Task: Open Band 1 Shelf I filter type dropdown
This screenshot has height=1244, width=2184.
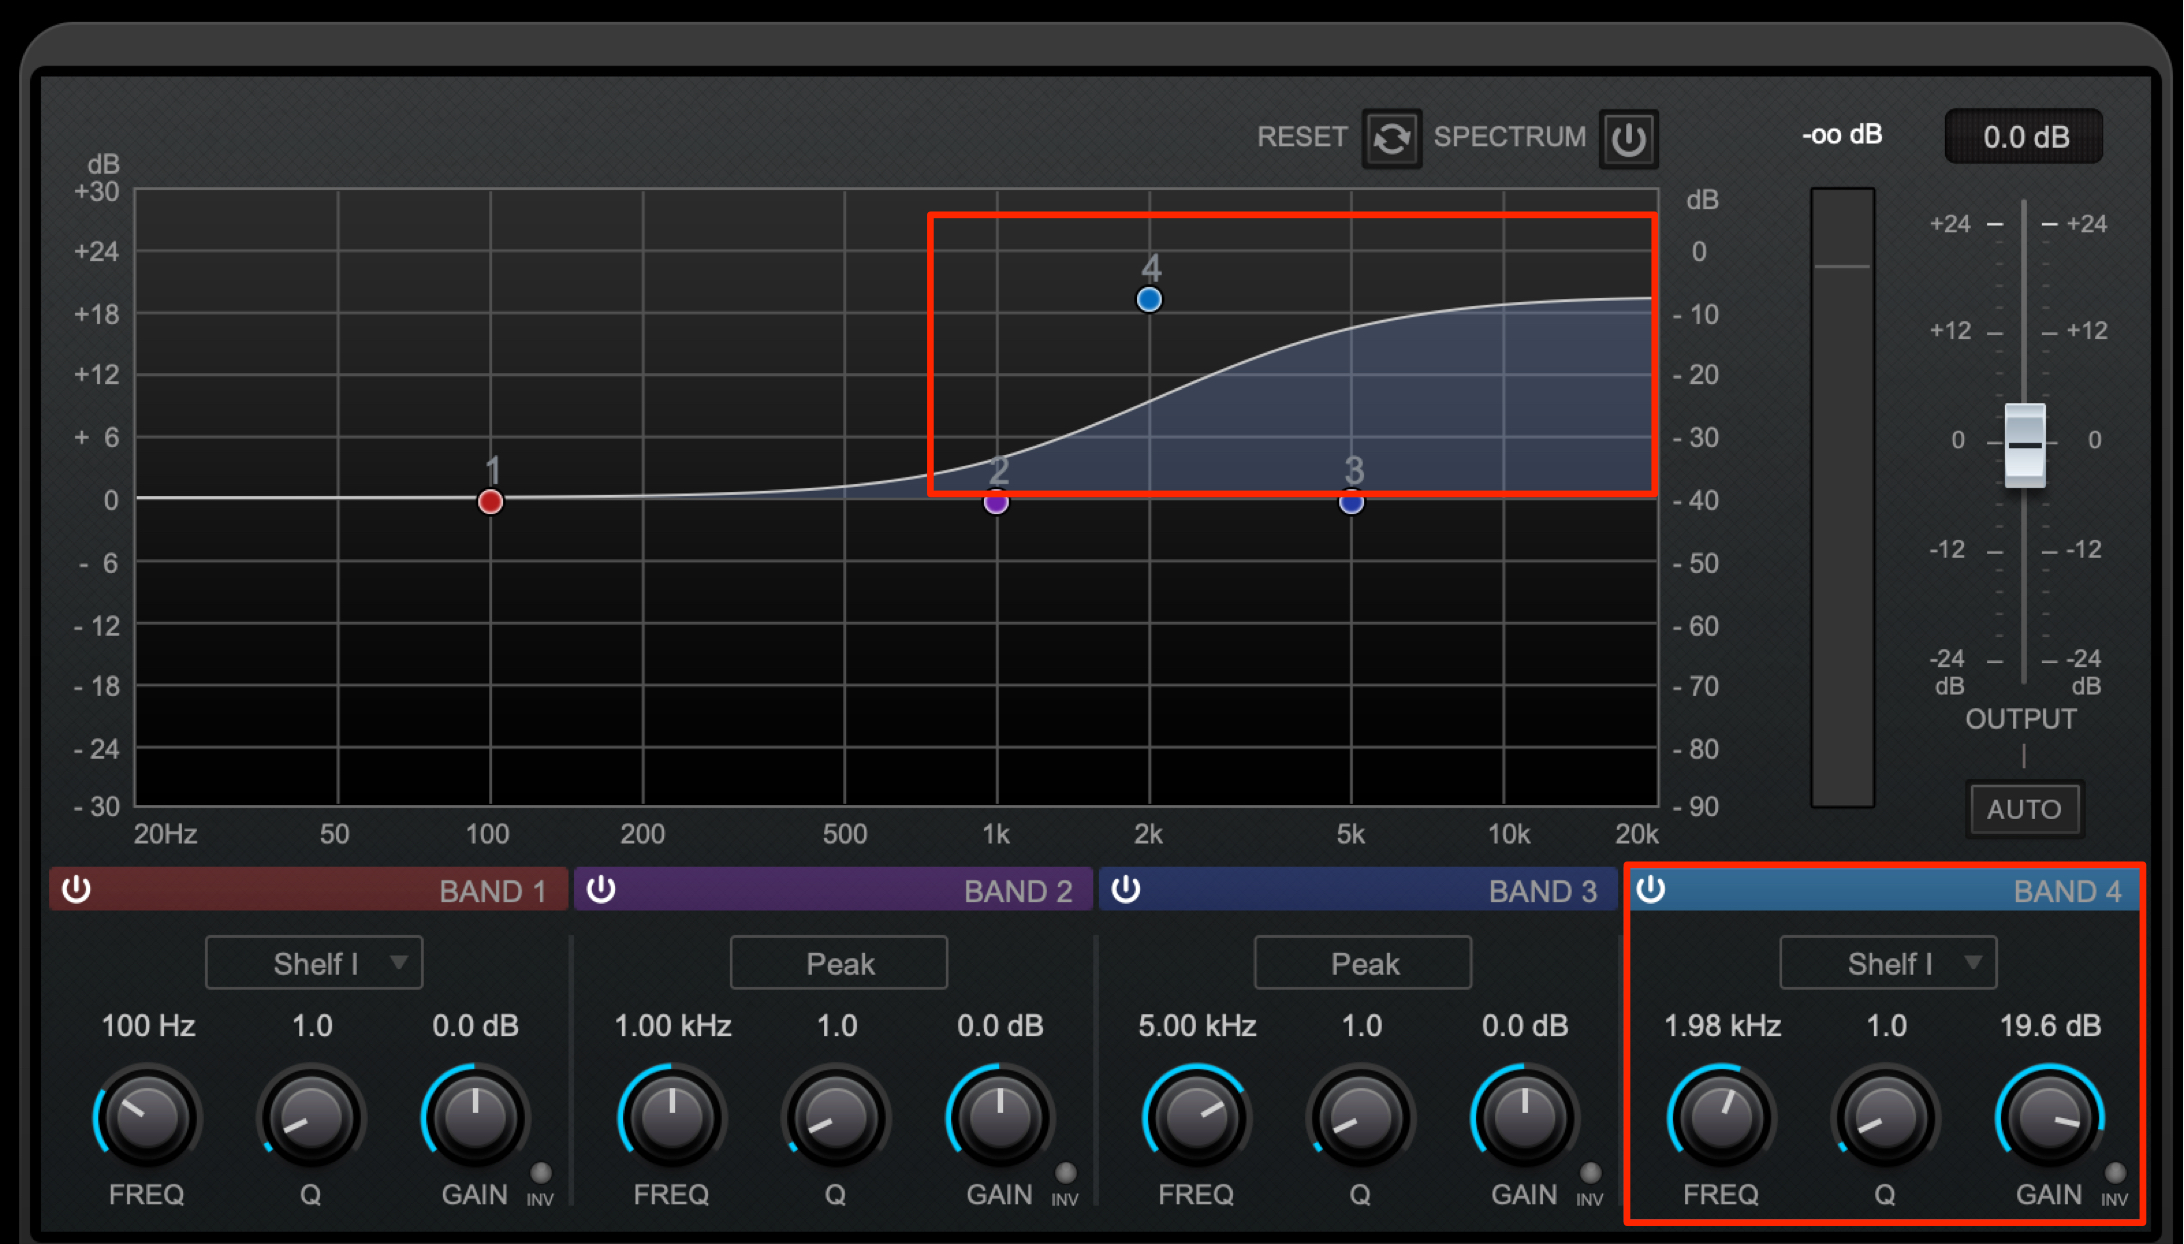Action: pos(314,963)
